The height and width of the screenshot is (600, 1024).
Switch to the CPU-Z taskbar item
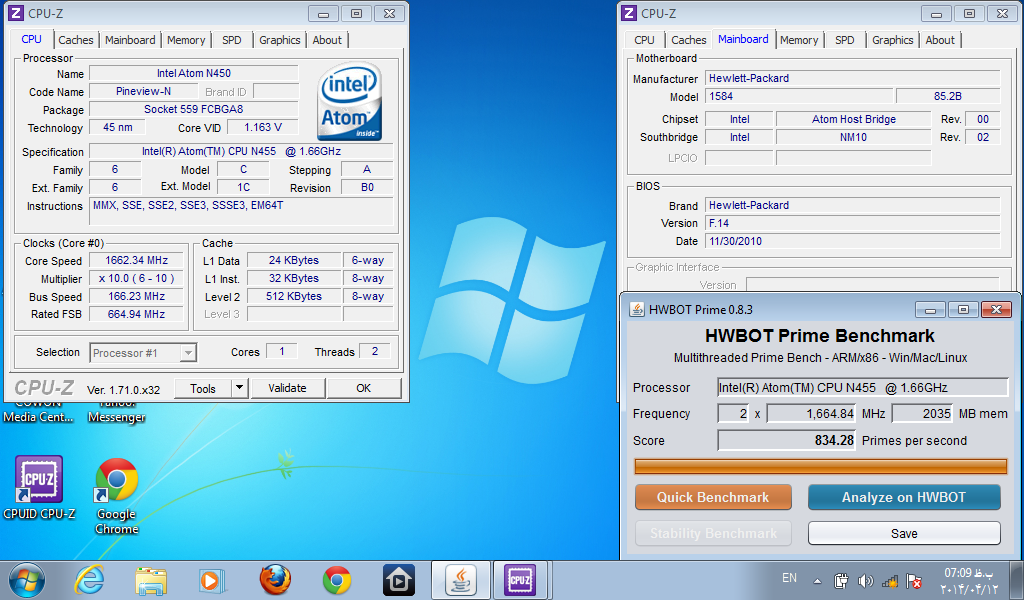point(520,580)
